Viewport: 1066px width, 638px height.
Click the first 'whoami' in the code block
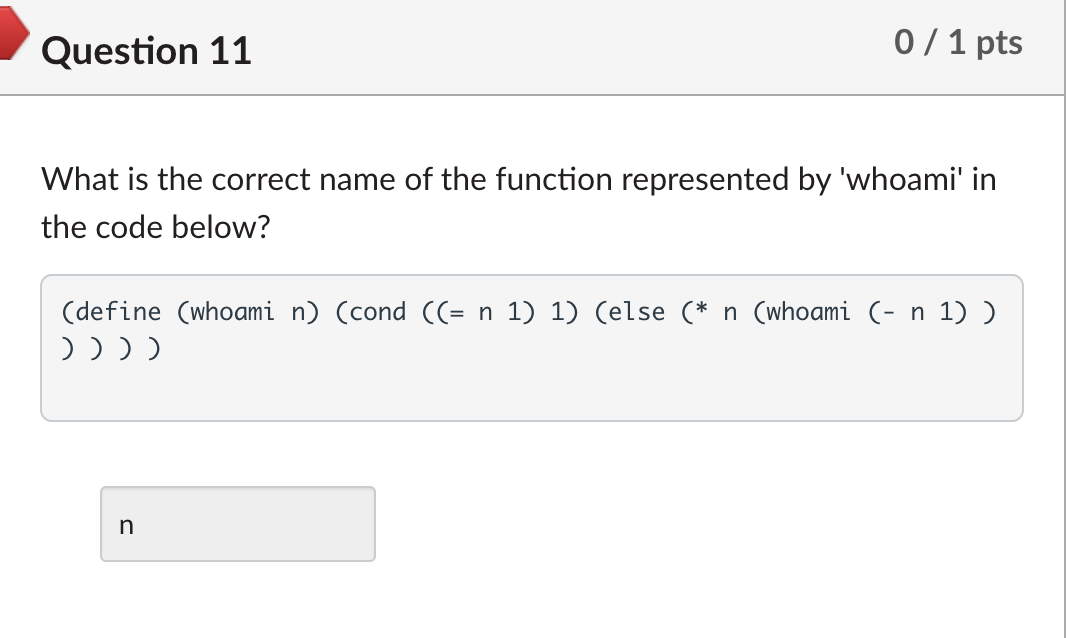[233, 312]
